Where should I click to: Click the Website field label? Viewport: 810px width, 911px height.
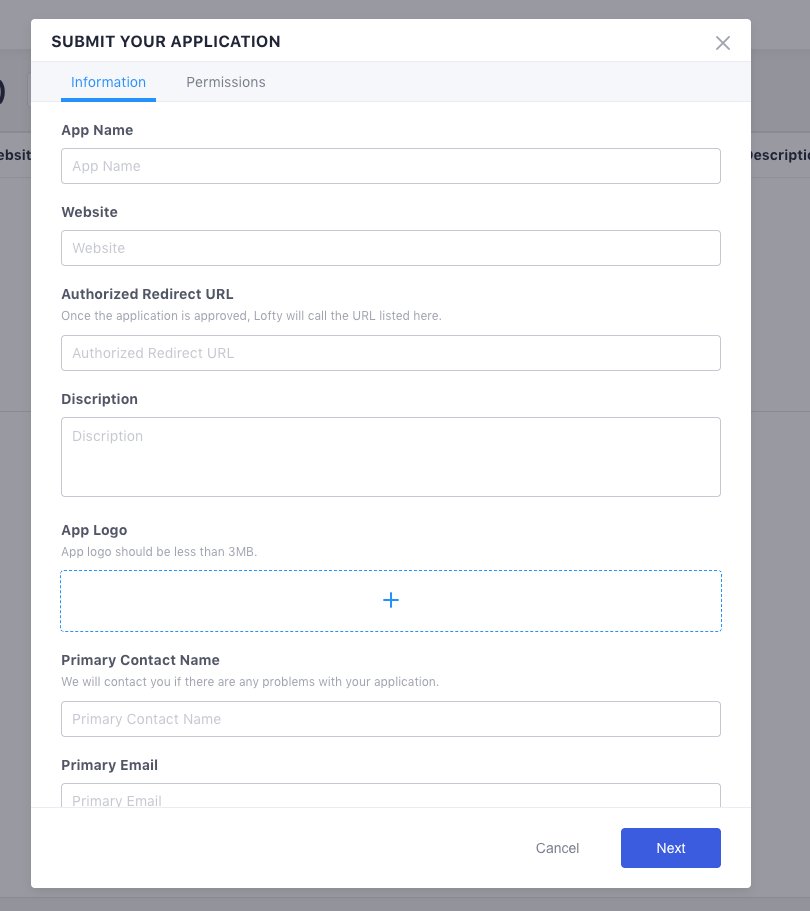89,212
